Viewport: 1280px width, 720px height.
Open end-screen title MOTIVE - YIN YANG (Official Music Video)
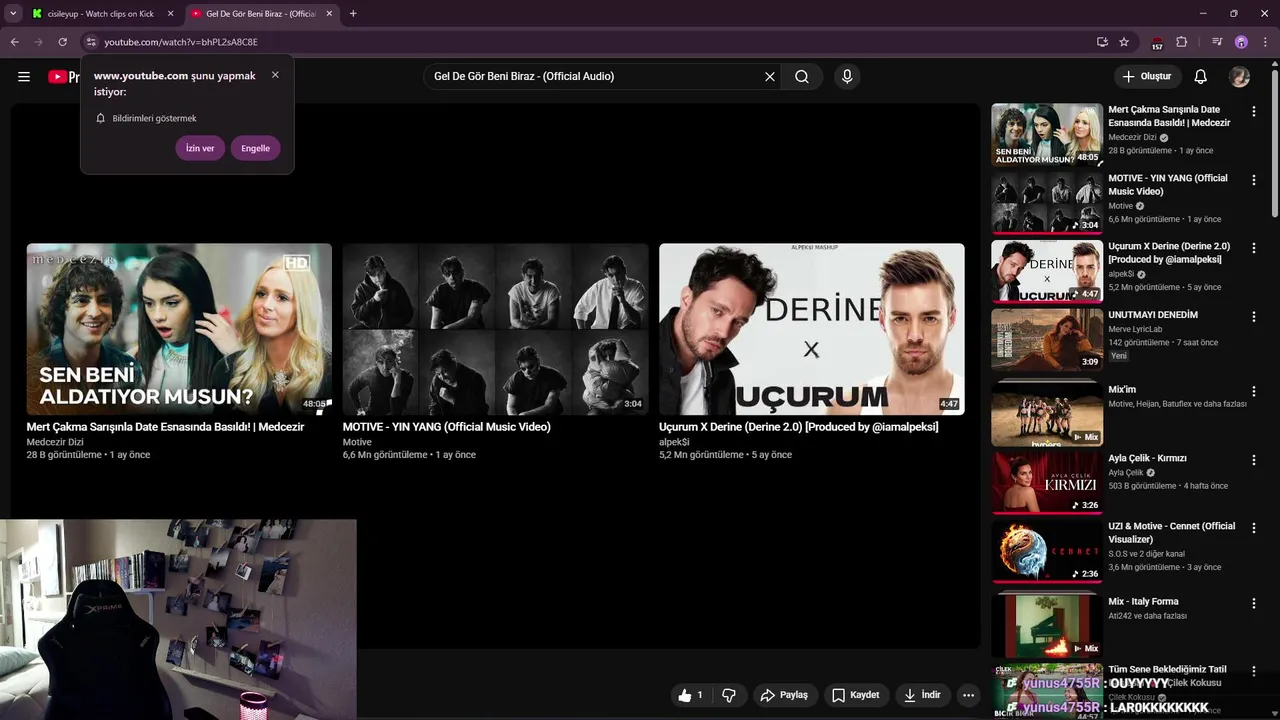(447, 427)
